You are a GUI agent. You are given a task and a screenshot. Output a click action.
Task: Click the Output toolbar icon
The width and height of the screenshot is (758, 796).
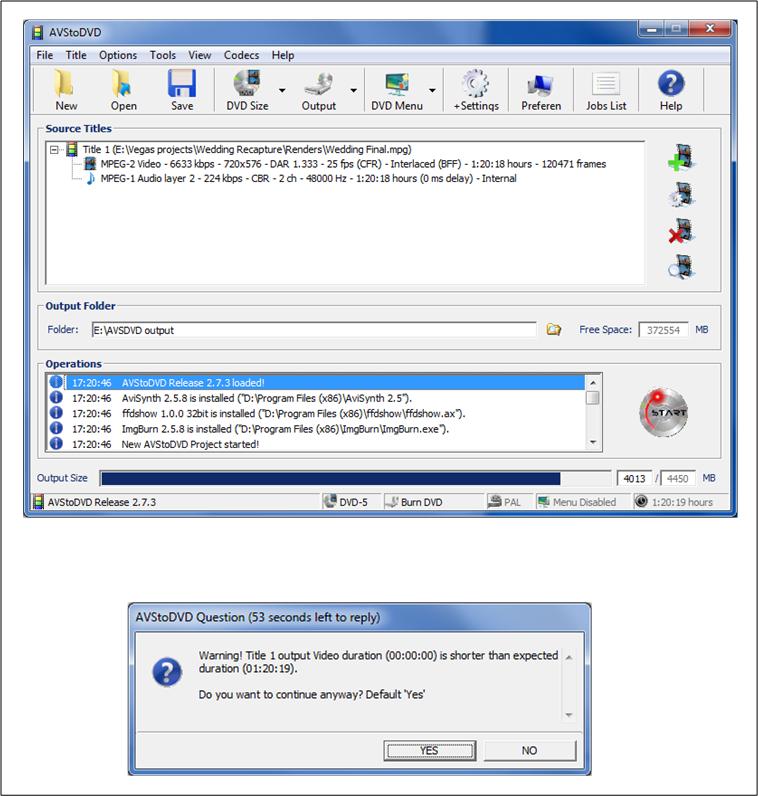(319, 90)
